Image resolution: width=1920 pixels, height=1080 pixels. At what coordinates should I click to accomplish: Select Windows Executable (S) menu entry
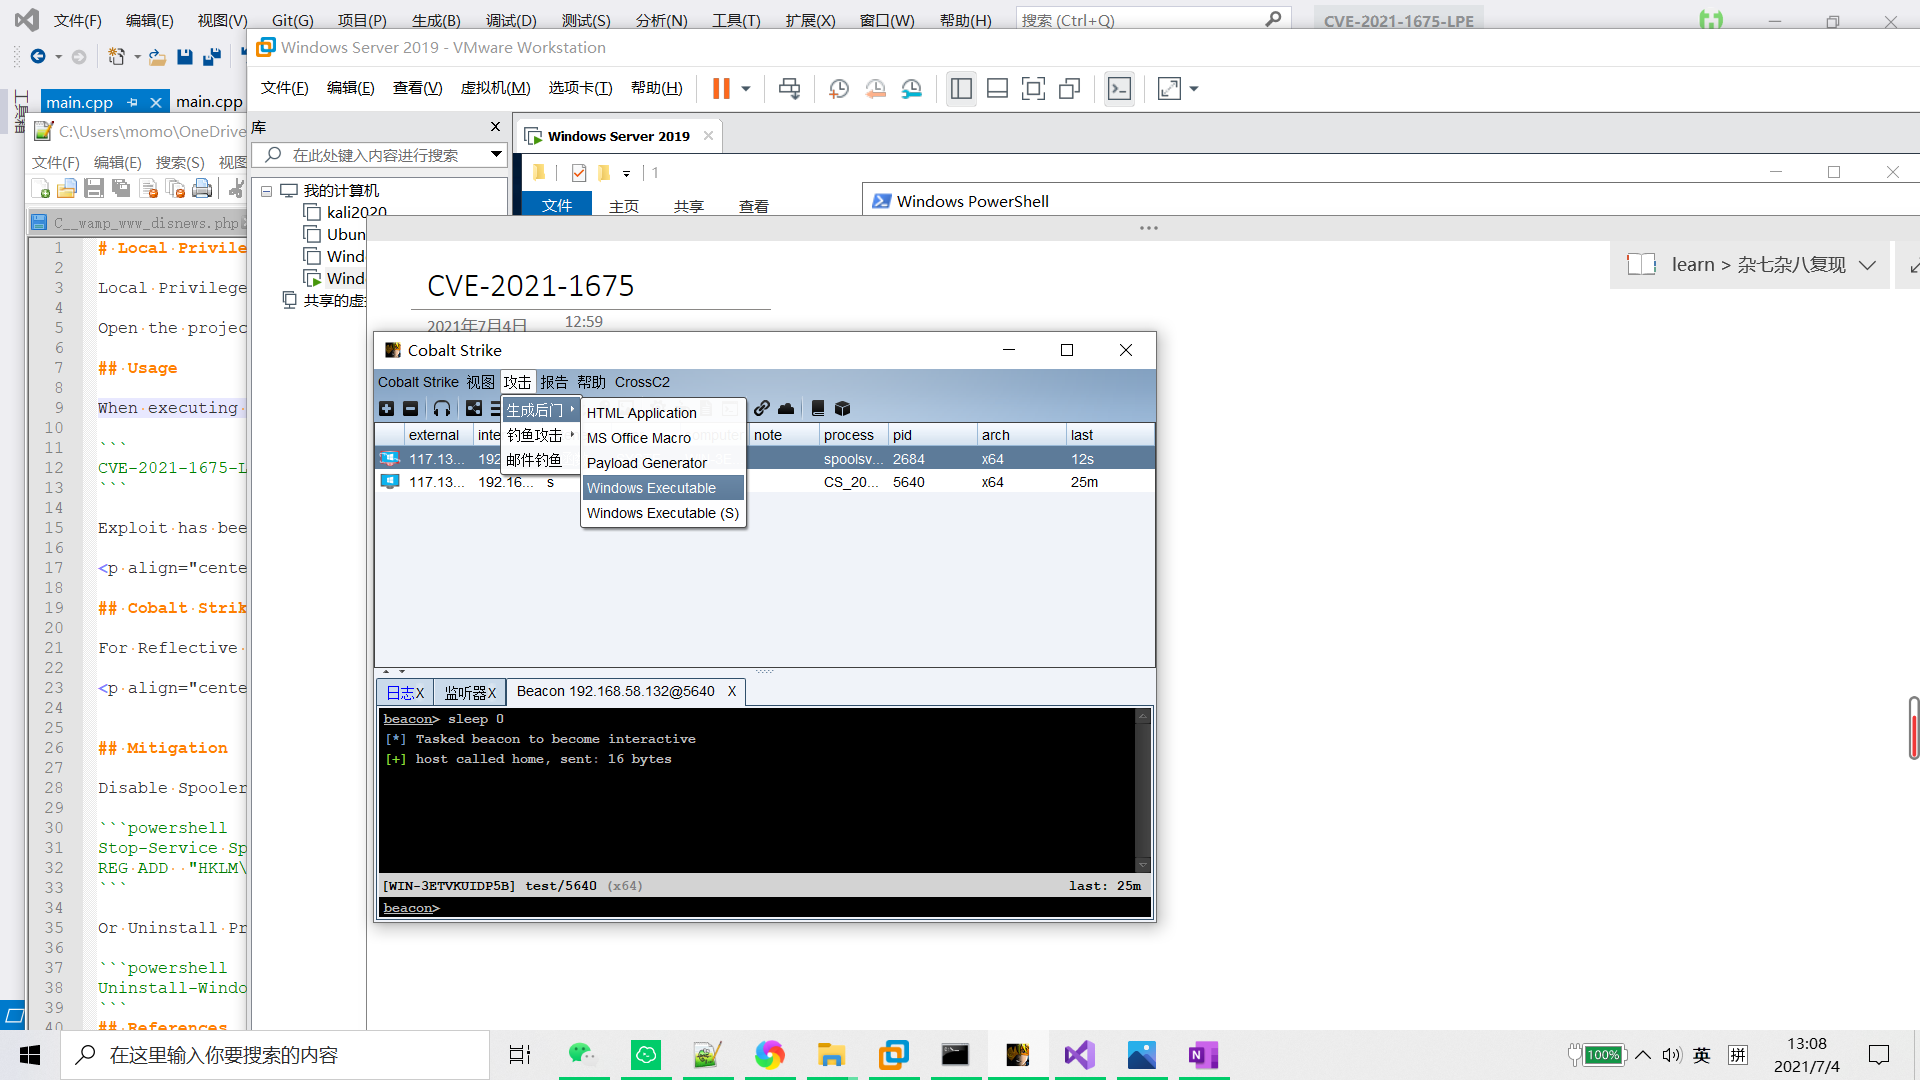[x=662, y=513]
